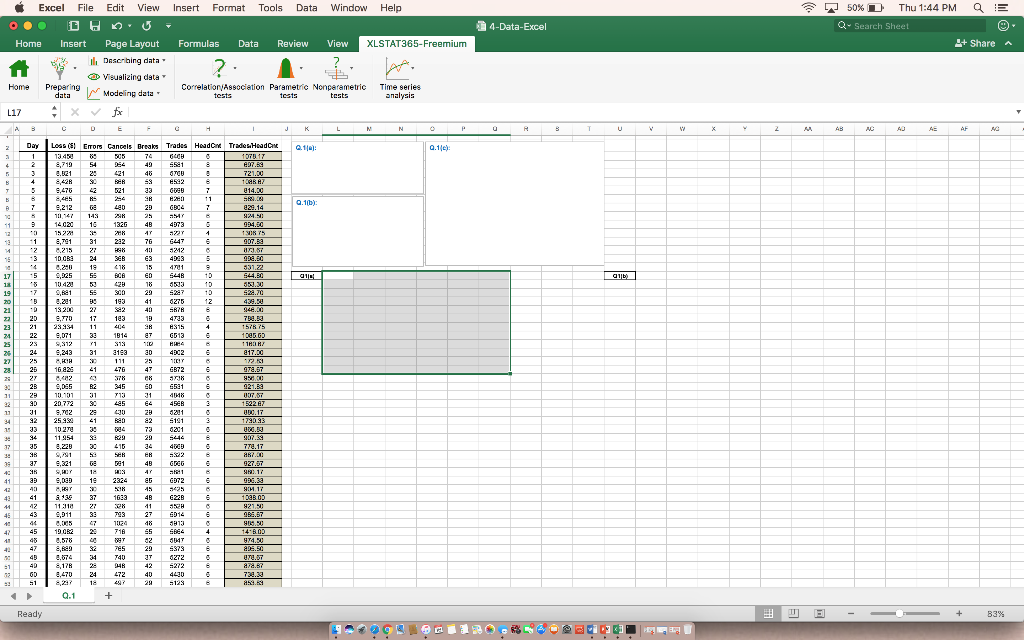Click the Spotlight search icon
Image resolution: width=1024 pixels, height=640 pixels.
(x=976, y=8)
